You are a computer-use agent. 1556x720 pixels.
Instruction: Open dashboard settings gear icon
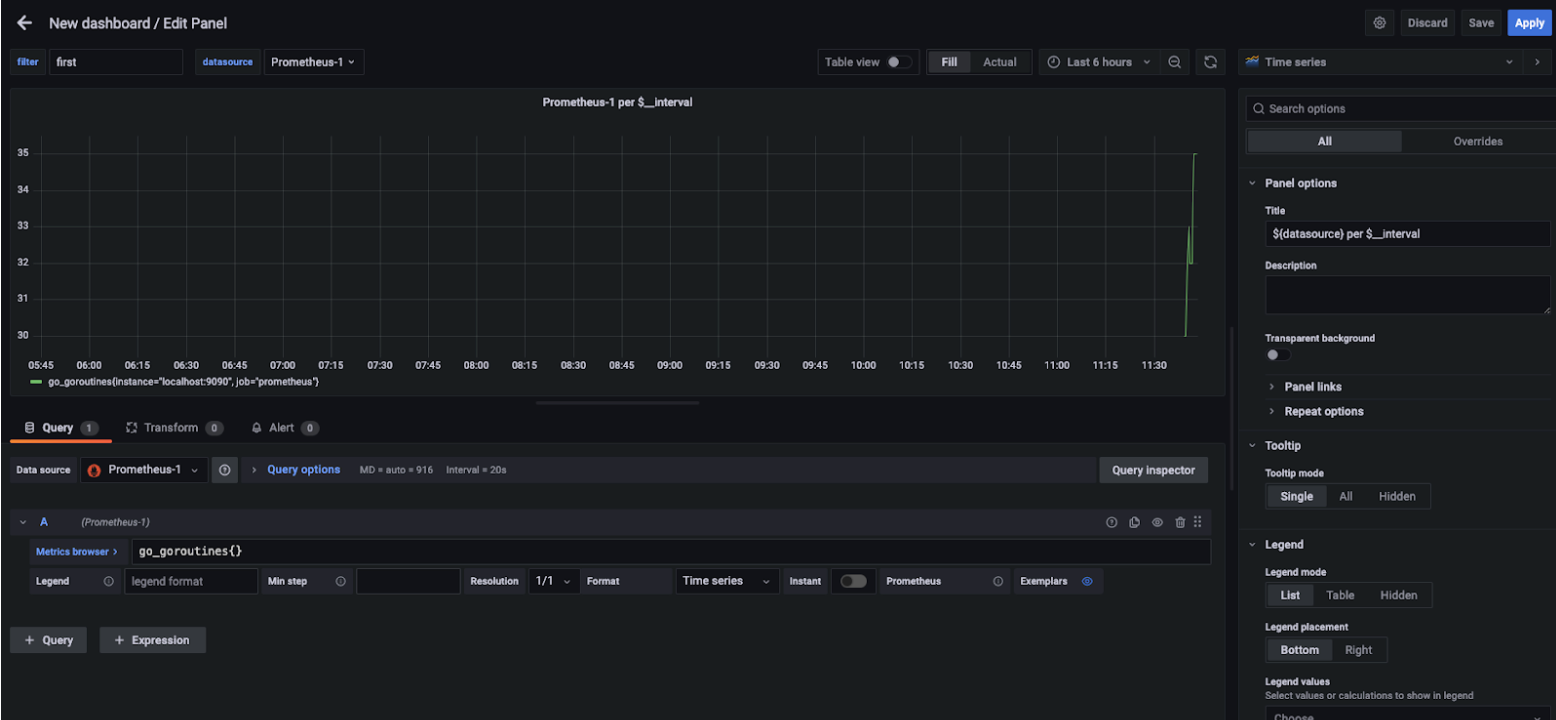pos(1380,23)
